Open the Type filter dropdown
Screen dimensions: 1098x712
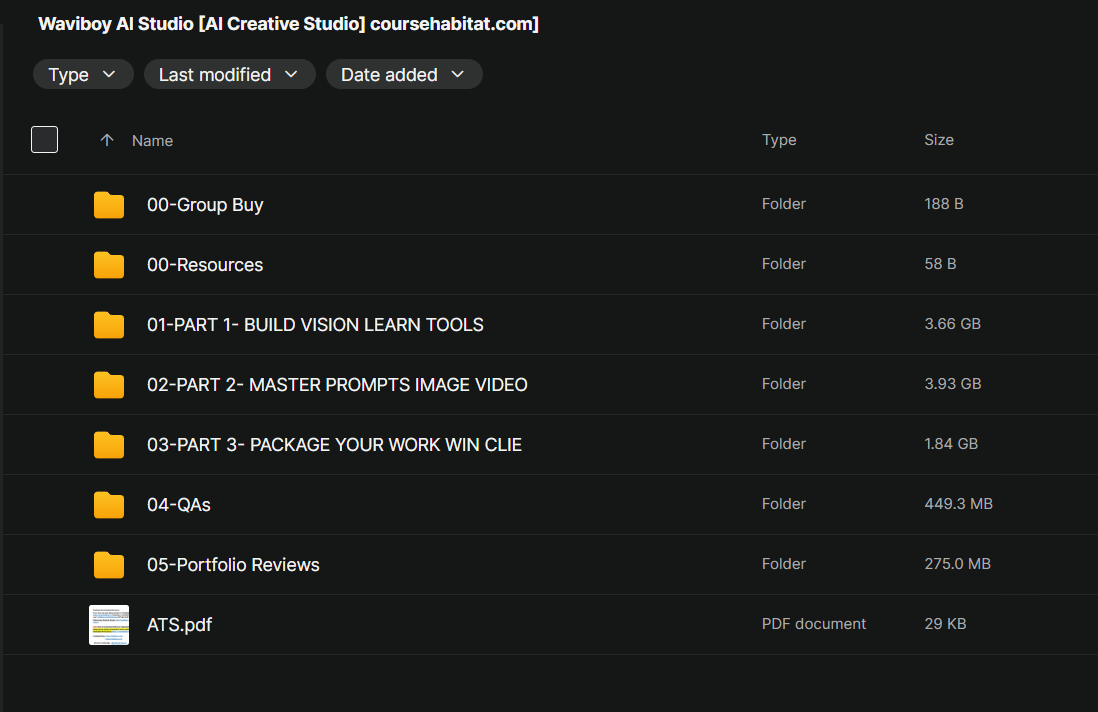[83, 75]
